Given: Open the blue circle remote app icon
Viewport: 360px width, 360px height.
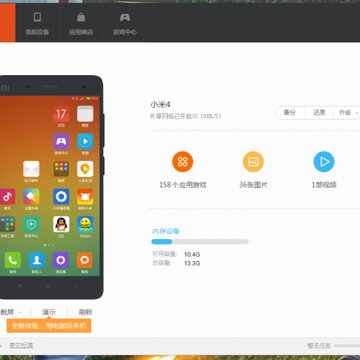Looking at the screenshot, I should 61,197.
